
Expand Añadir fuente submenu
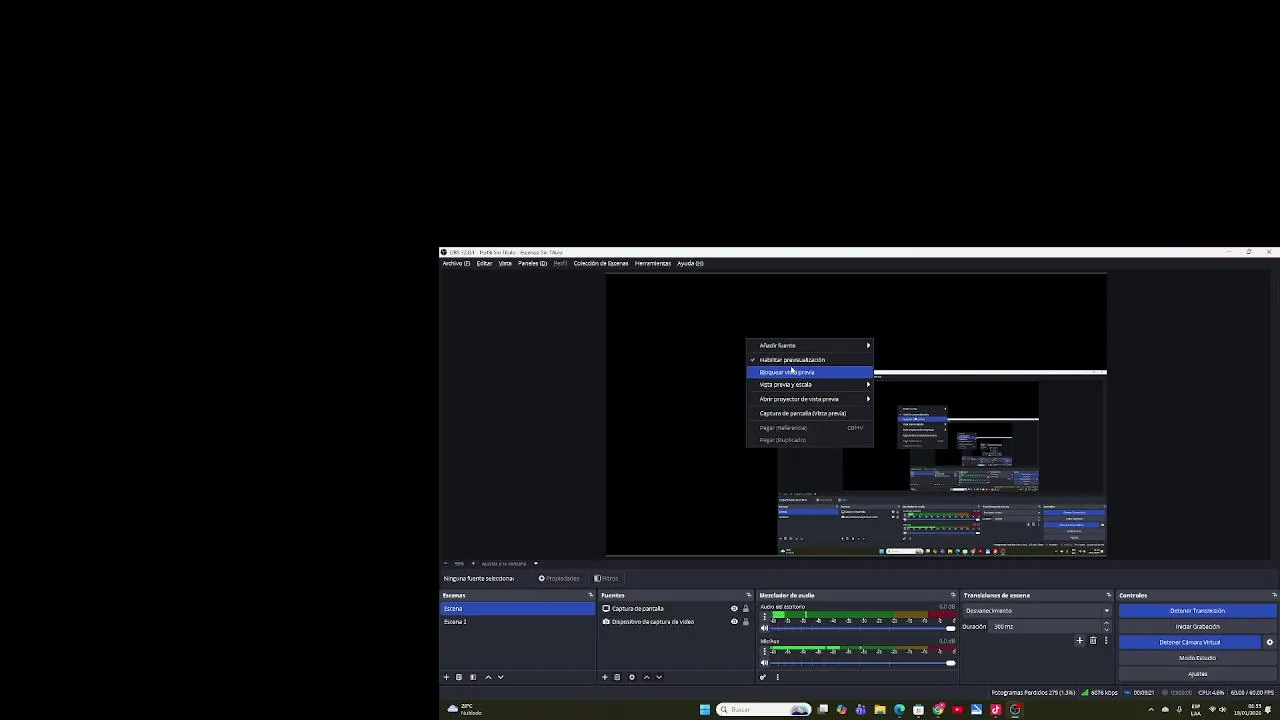tap(810, 345)
